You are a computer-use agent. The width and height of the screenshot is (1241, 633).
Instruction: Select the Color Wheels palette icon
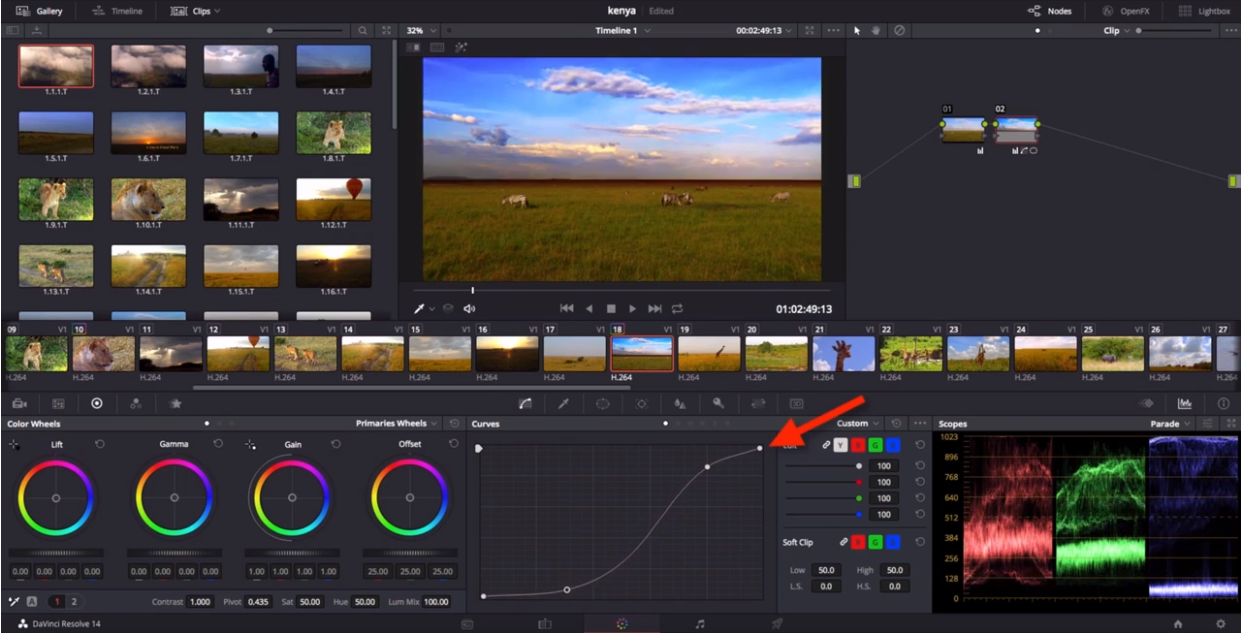97,403
